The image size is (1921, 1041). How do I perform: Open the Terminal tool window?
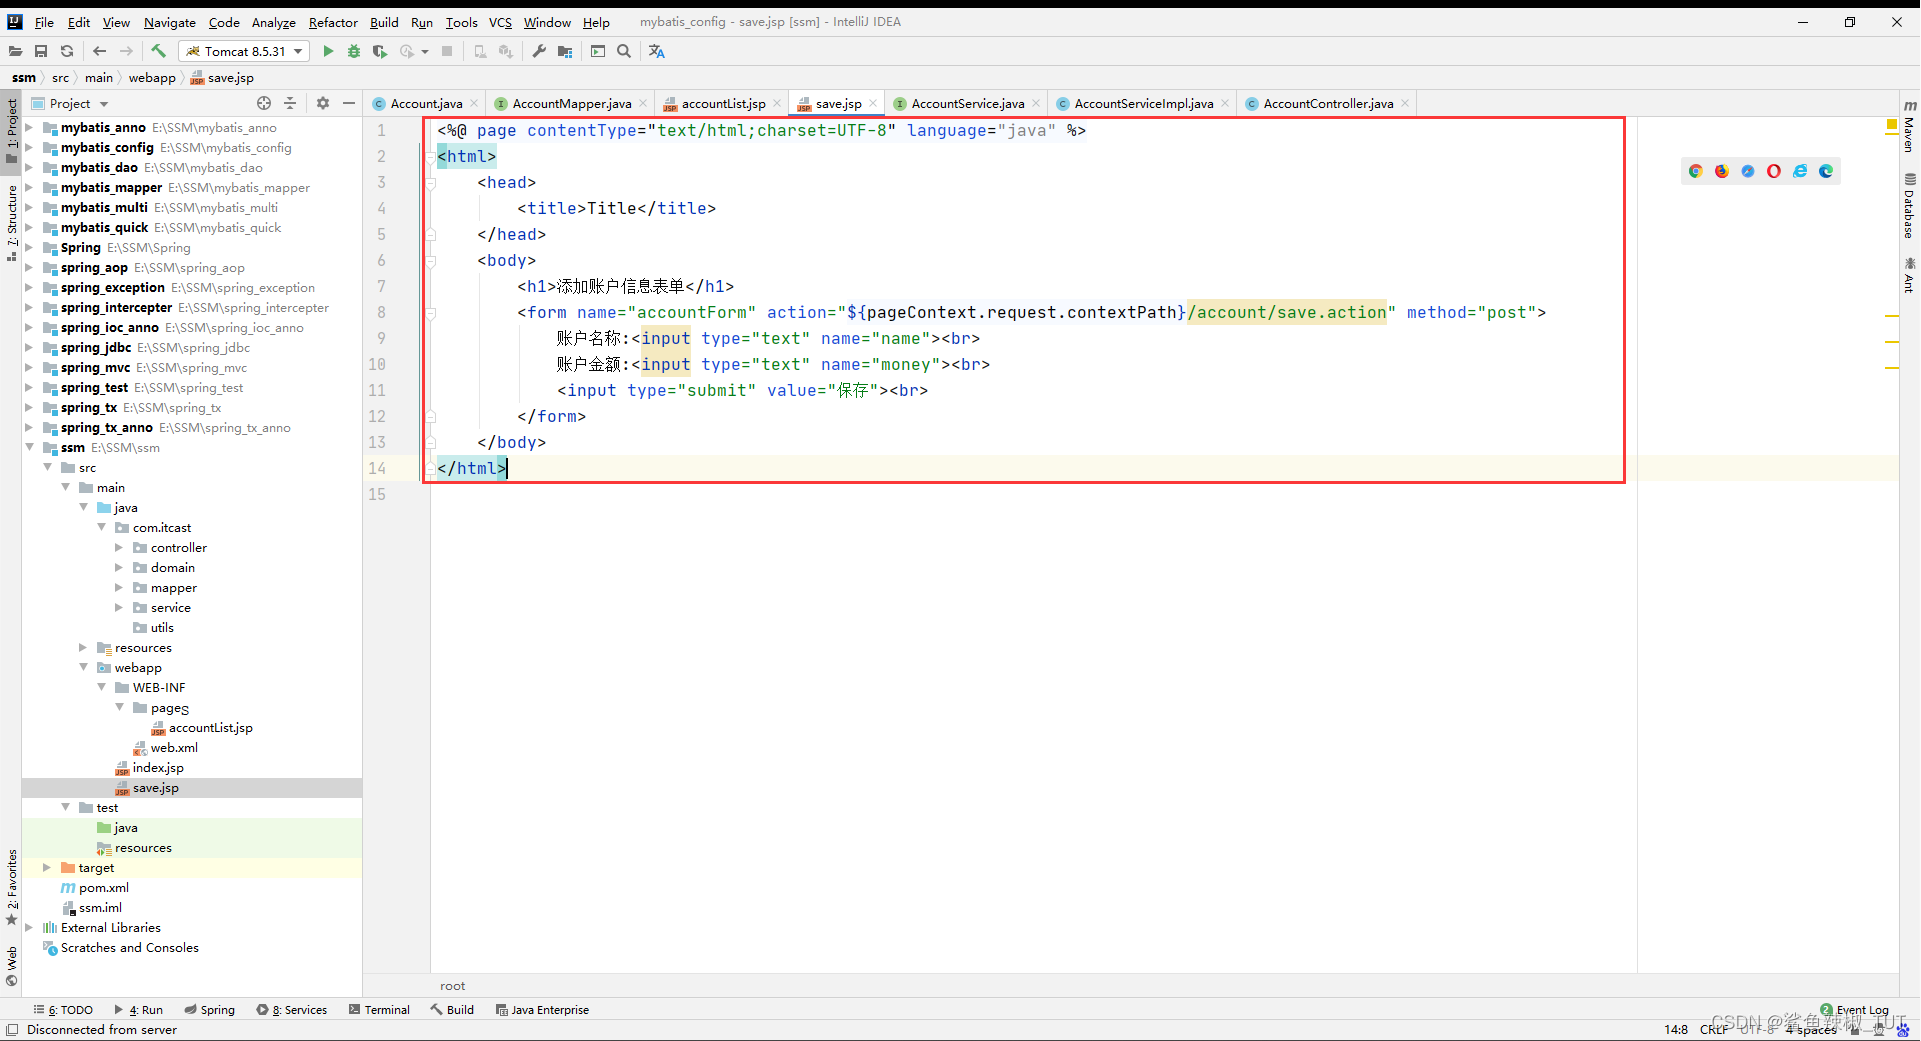pos(379,1010)
